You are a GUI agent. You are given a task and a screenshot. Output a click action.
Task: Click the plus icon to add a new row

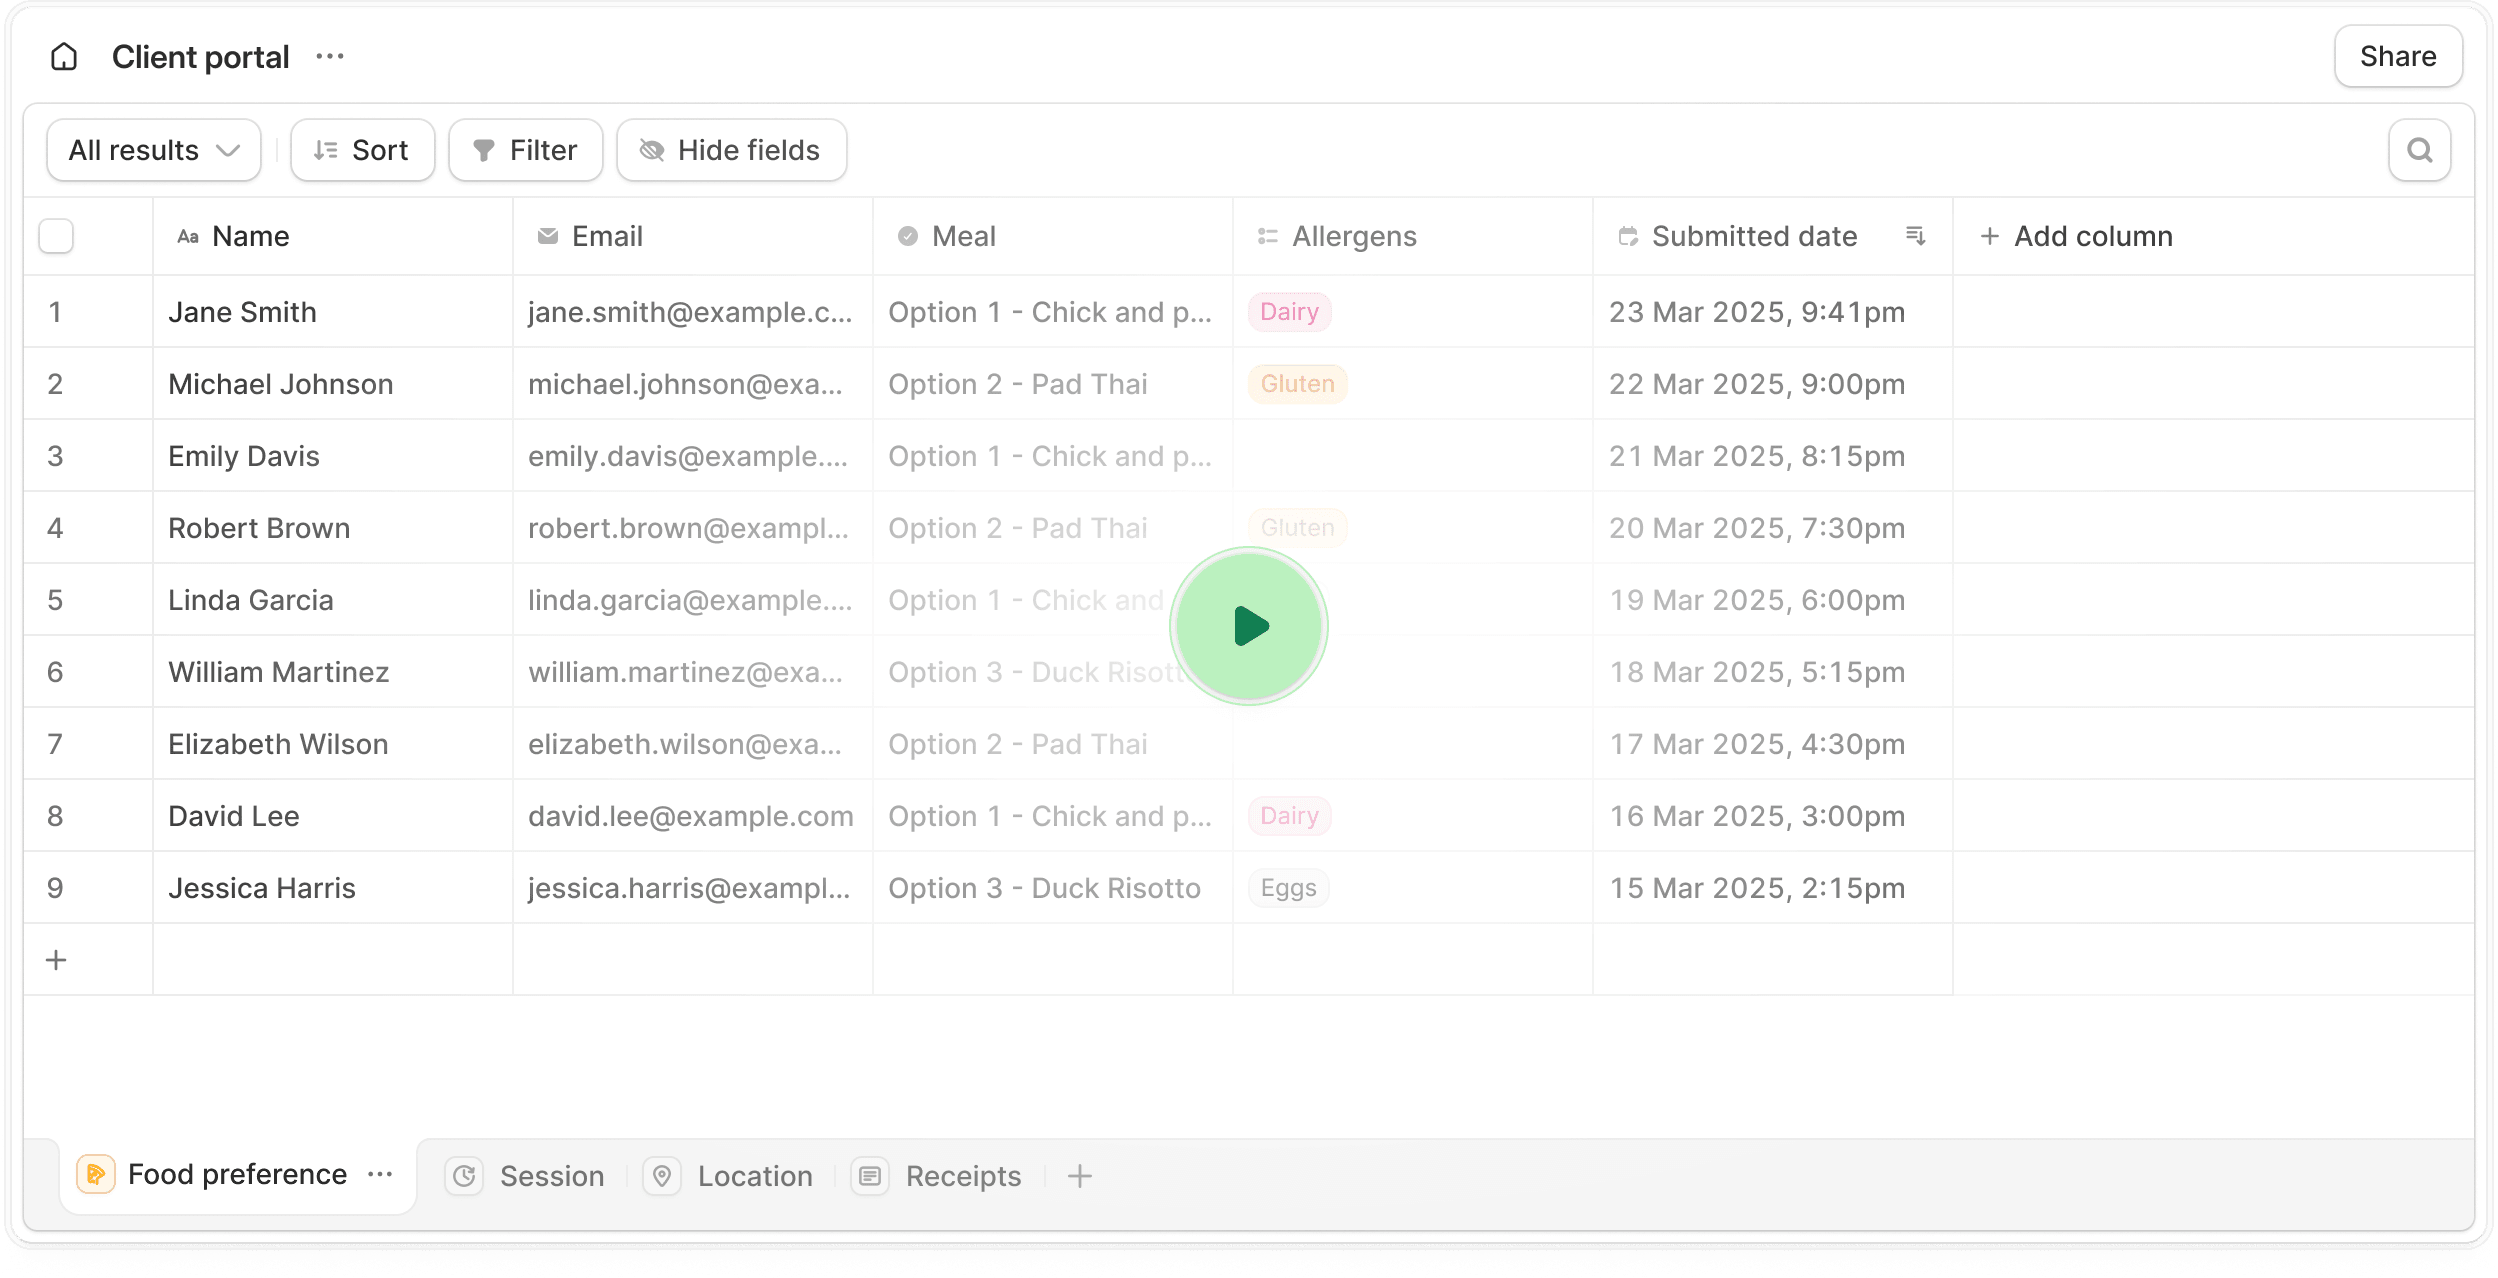click(56, 959)
